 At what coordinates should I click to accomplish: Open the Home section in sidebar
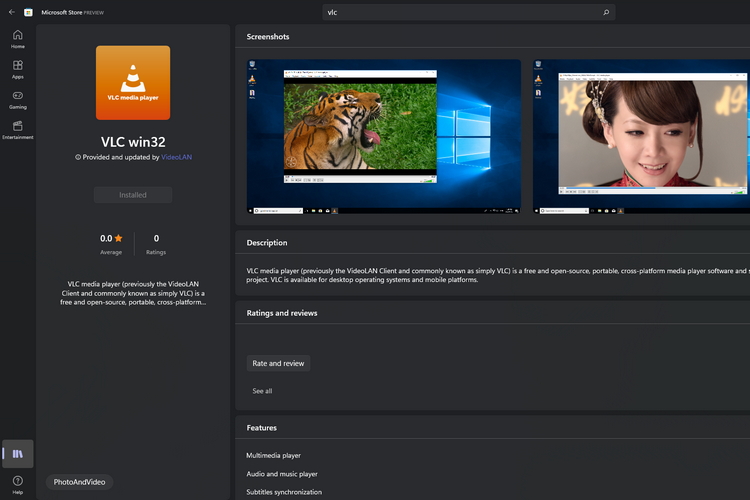[18, 39]
